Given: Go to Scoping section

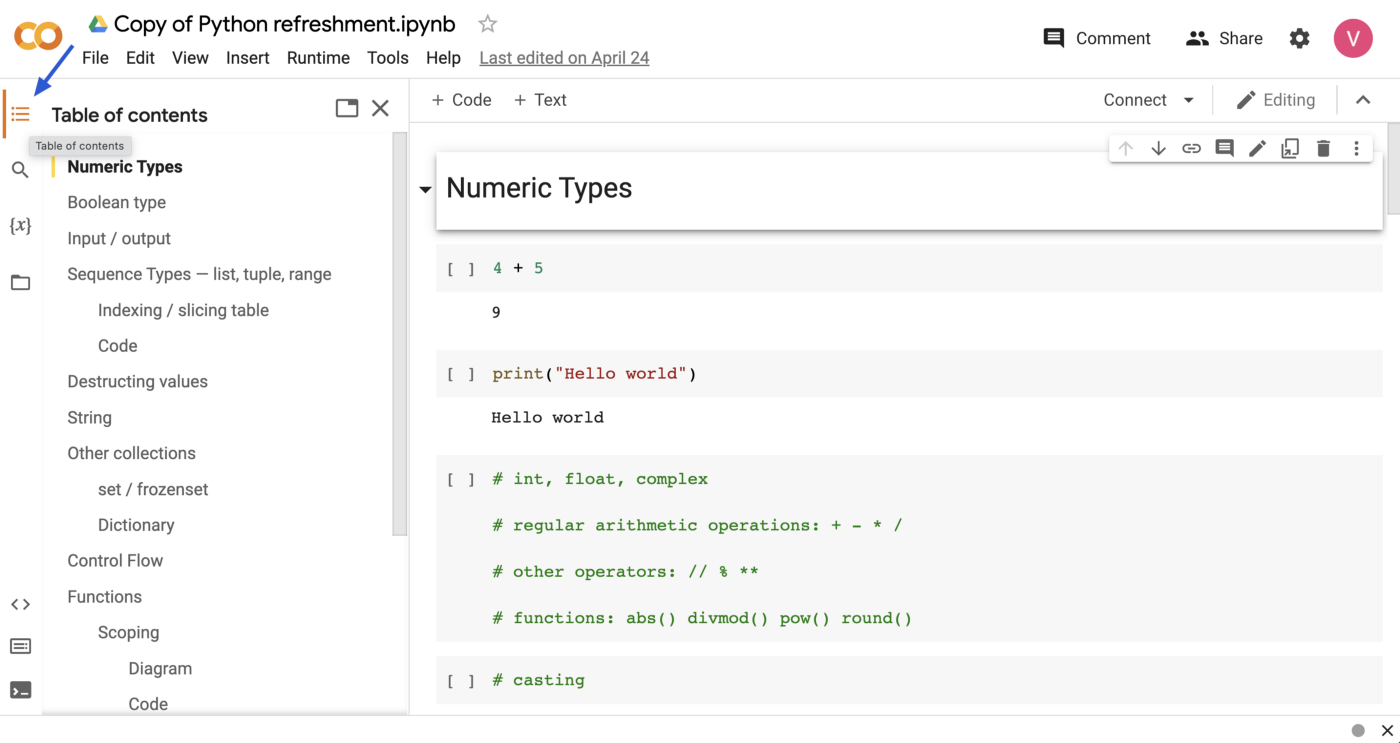Looking at the screenshot, I should [128, 633].
